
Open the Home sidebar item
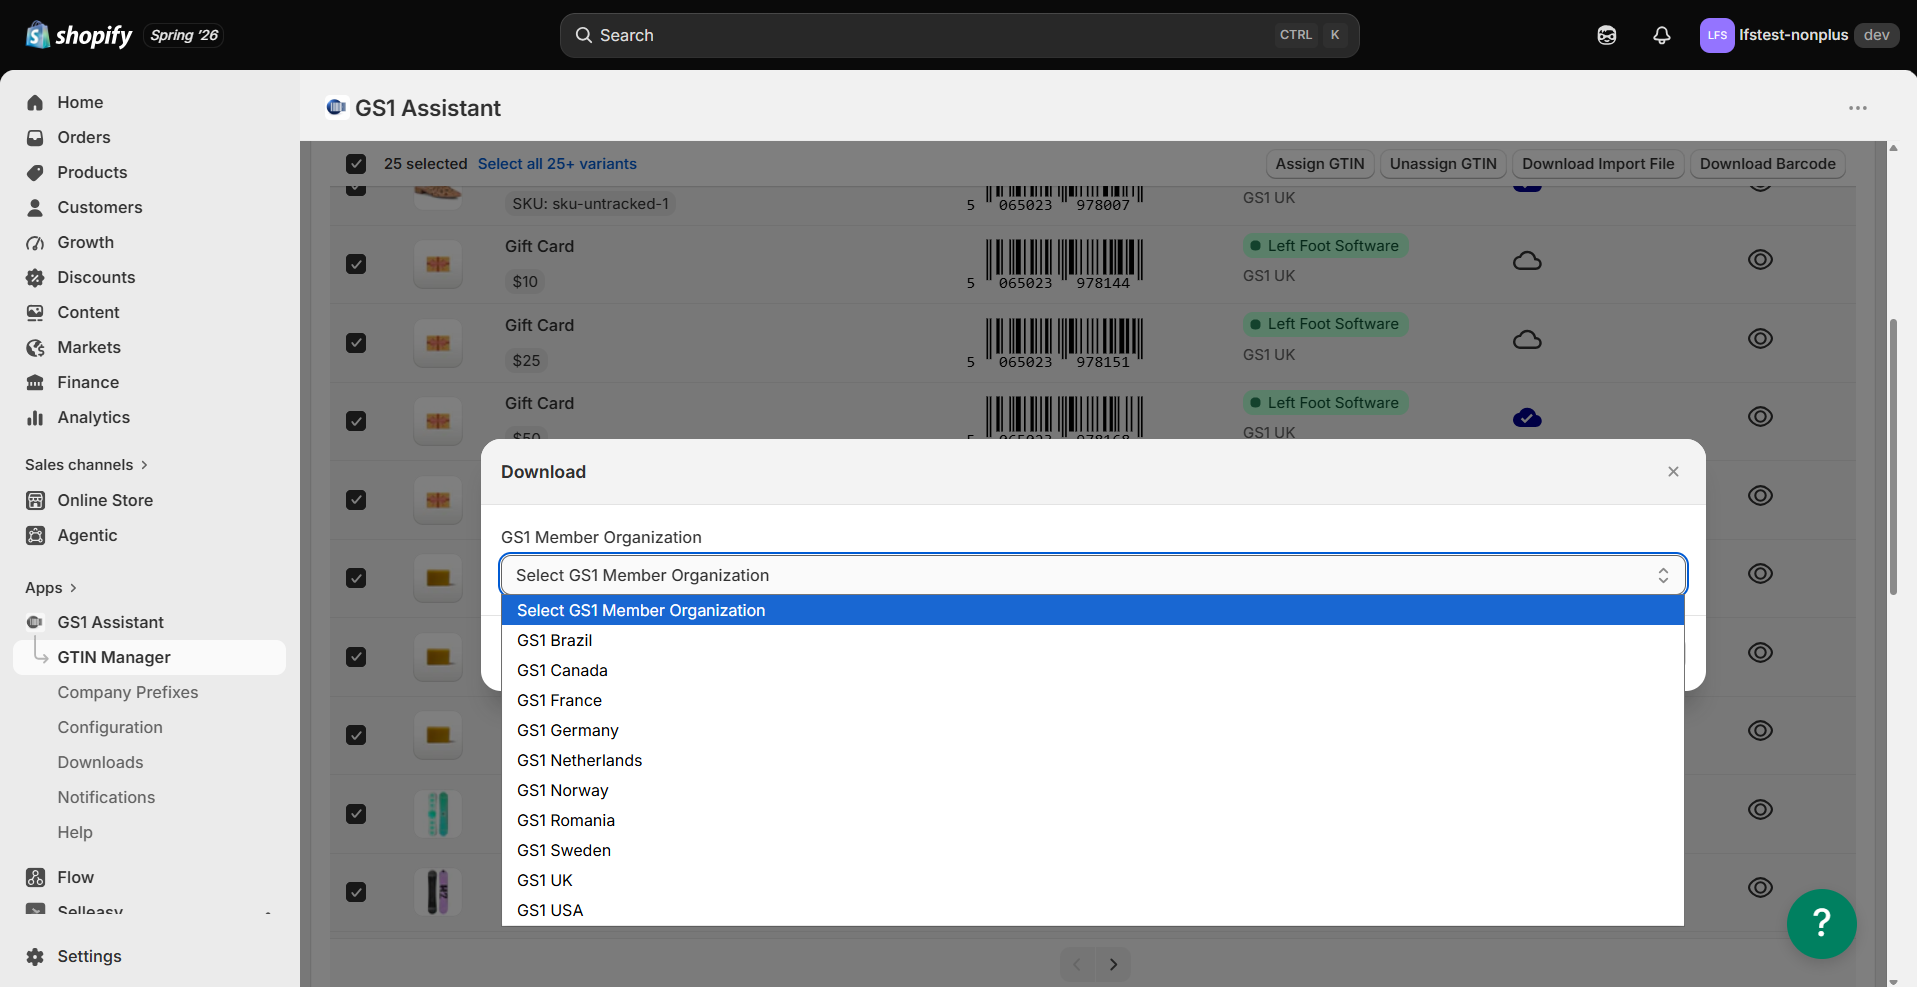pyautogui.click(x=80, y=102)
